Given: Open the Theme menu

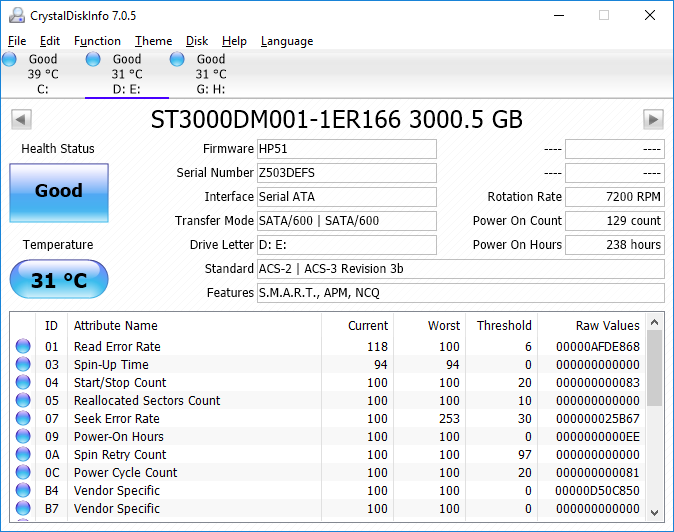Looking at the screenshot, I should click(153, 41).
